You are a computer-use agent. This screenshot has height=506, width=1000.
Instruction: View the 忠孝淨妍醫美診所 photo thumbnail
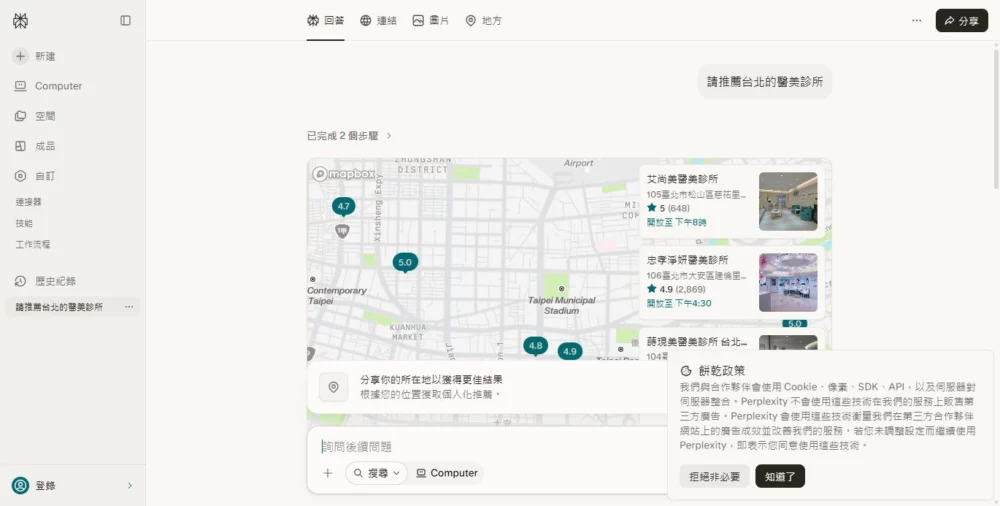pyautogui.click(x=788, y=282)
